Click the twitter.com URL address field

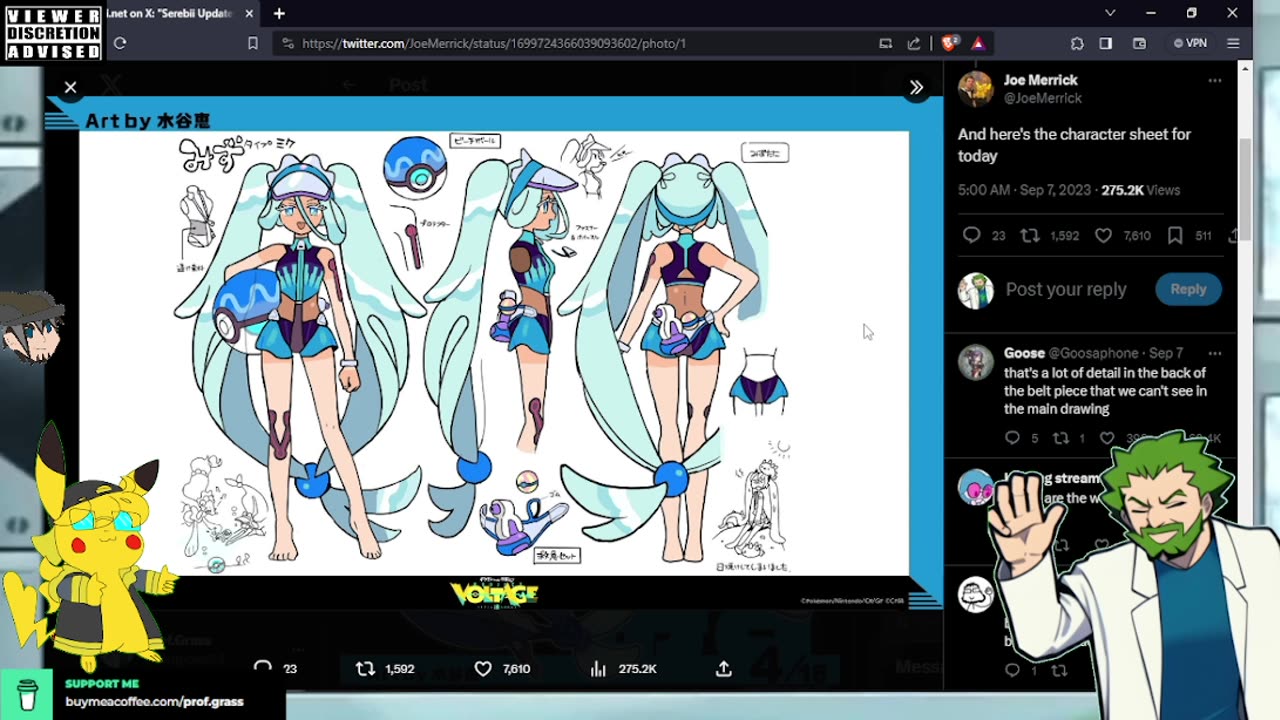(x=494, y=43)
